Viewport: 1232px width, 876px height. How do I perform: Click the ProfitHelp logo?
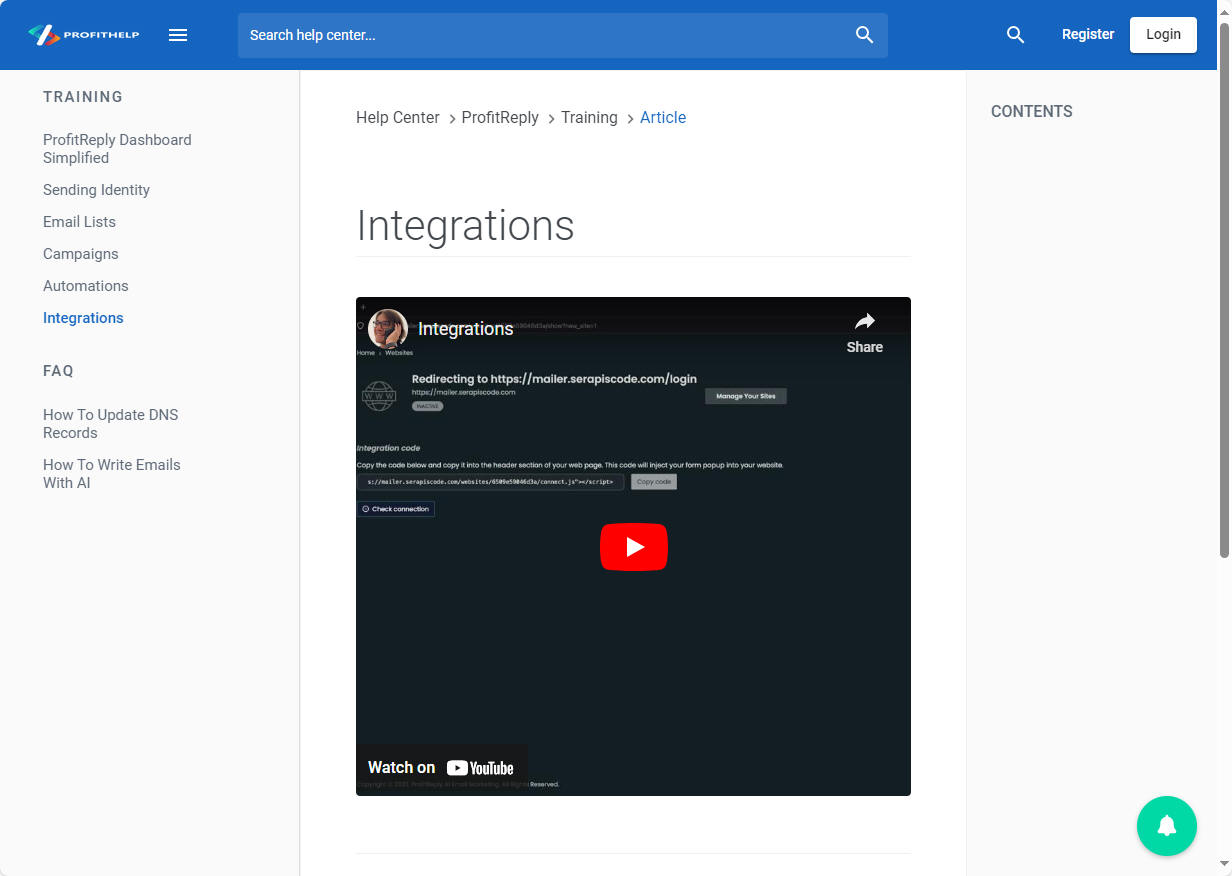click(84, 35)
